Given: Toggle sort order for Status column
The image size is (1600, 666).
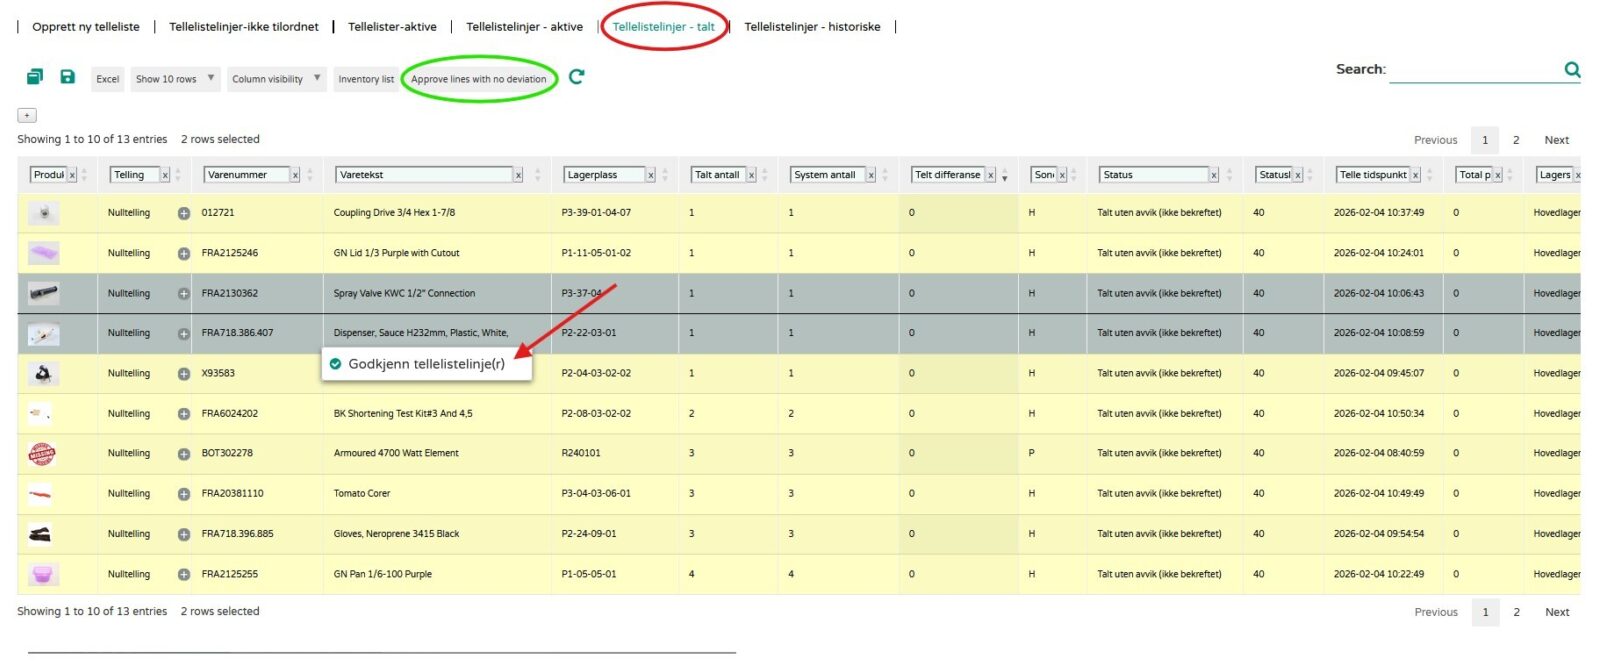Looking at the screenshot, I should 1229,175.
